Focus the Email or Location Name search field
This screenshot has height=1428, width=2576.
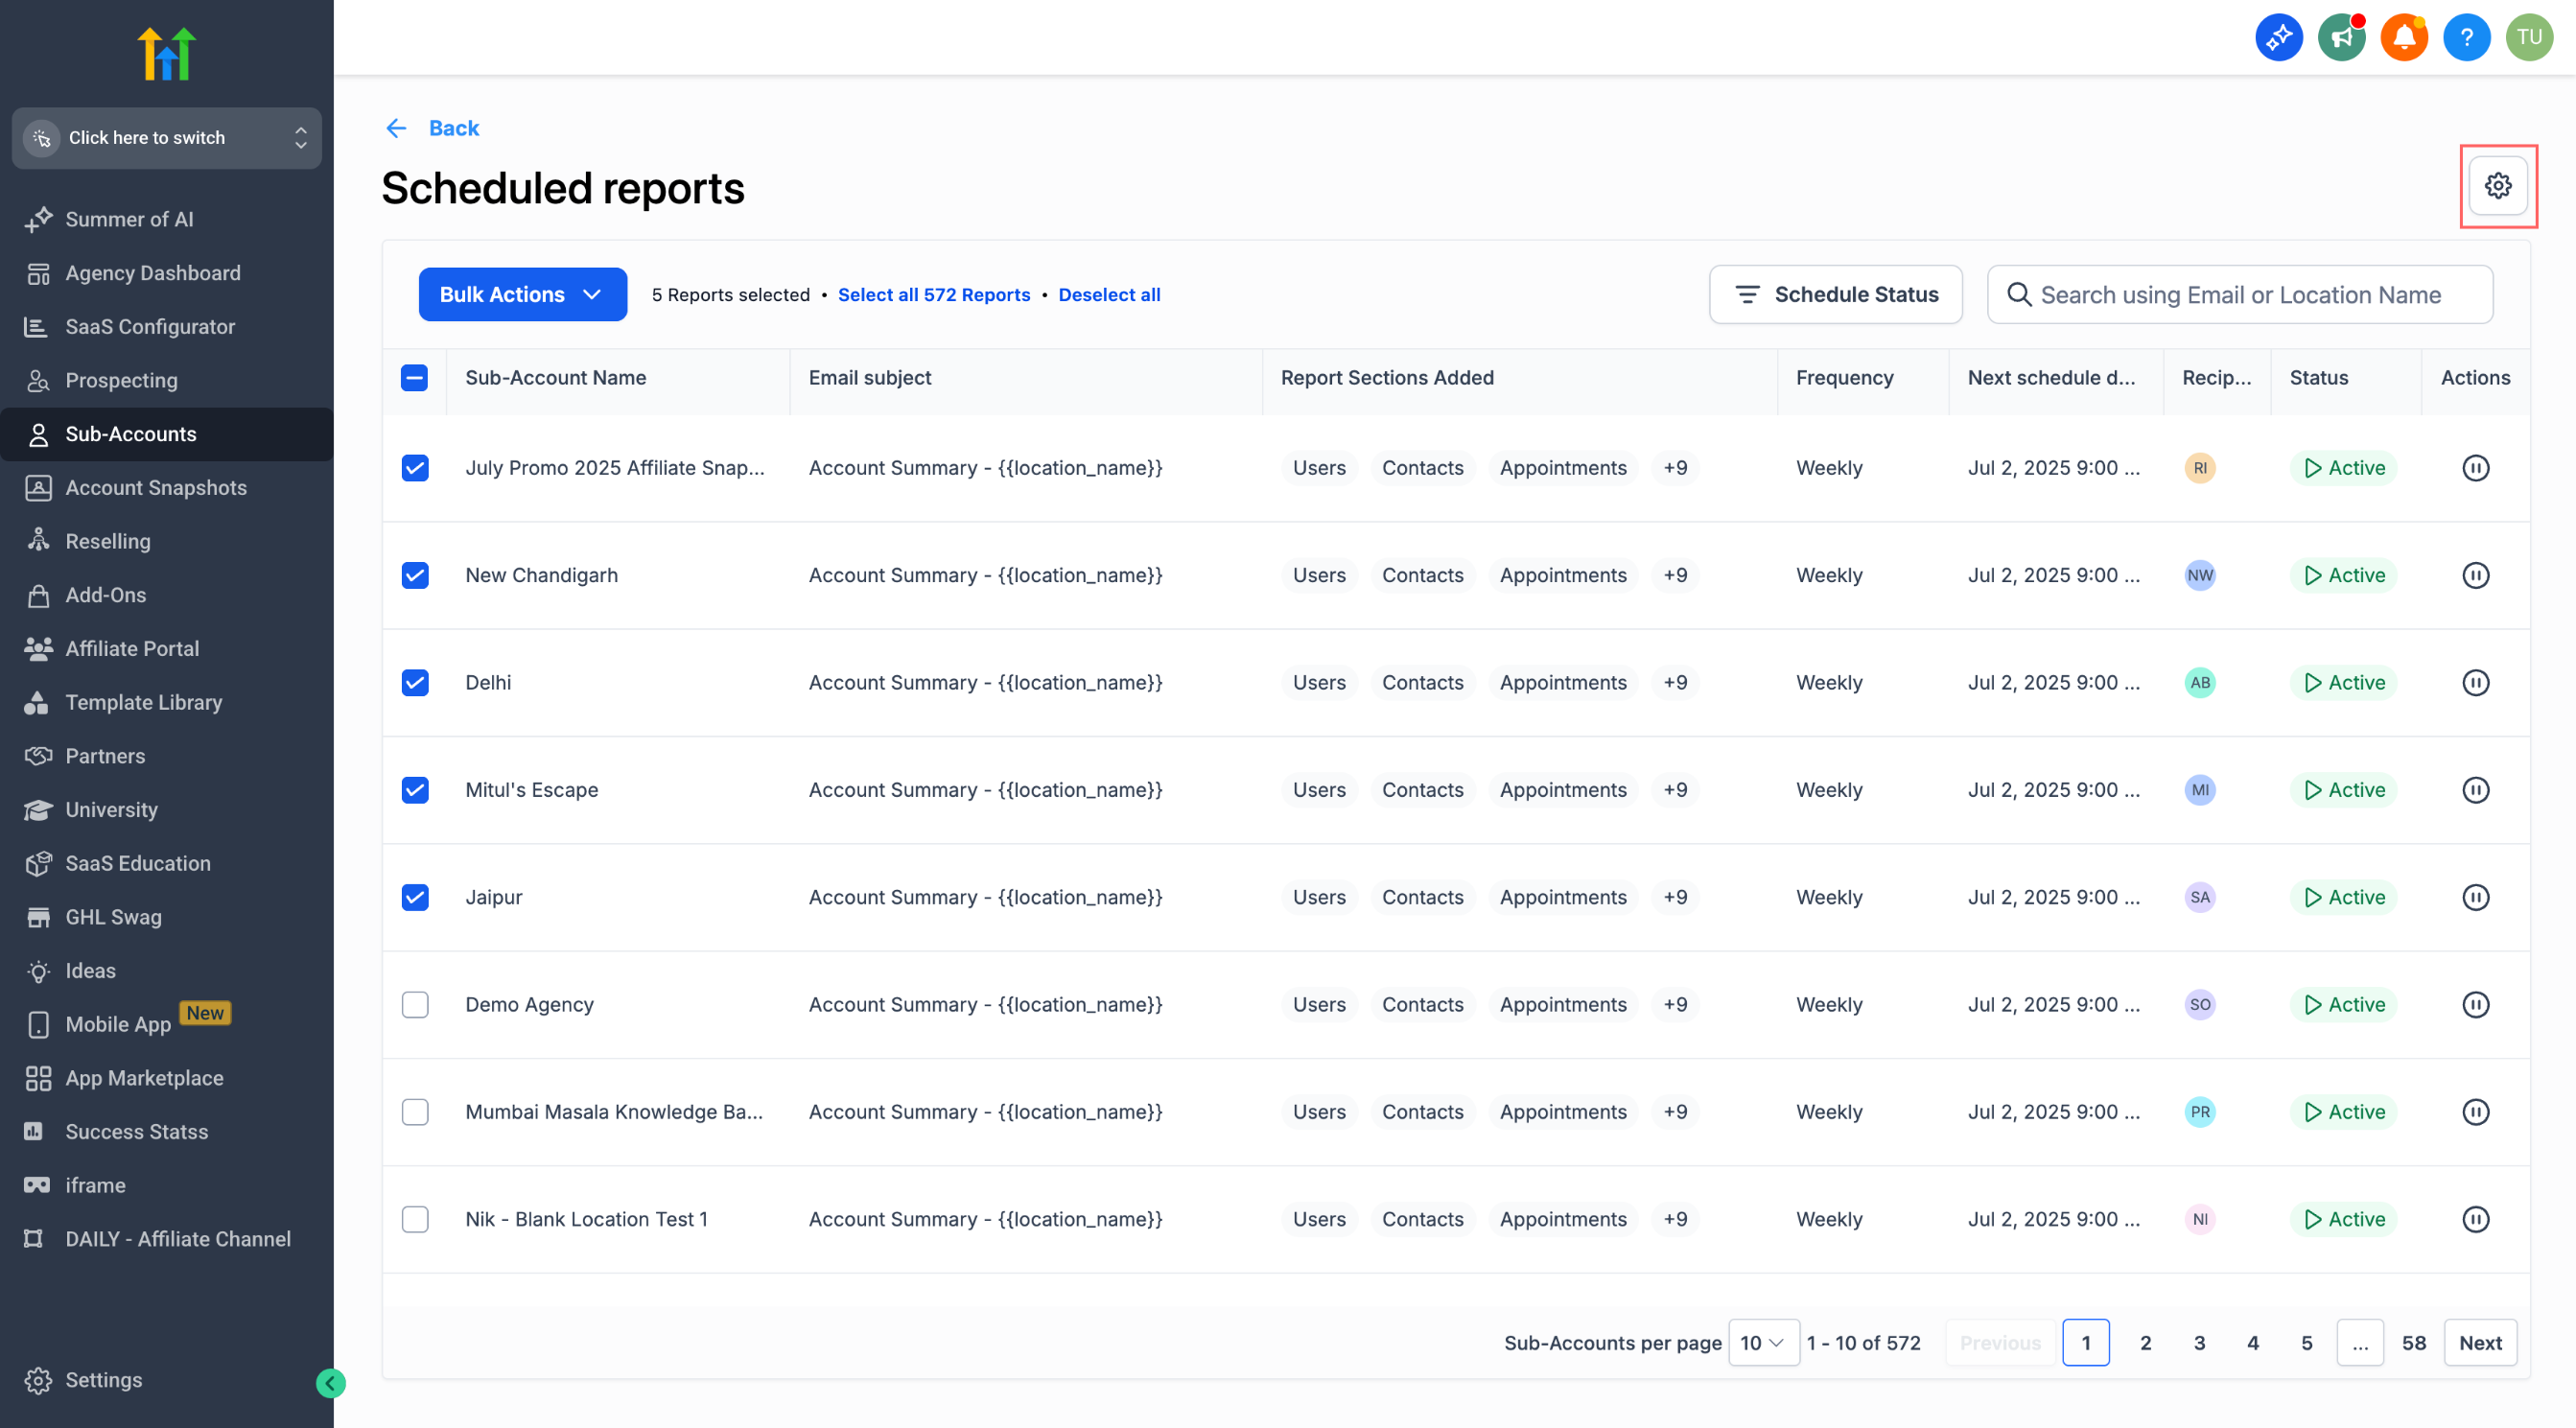pos(2240,295)
